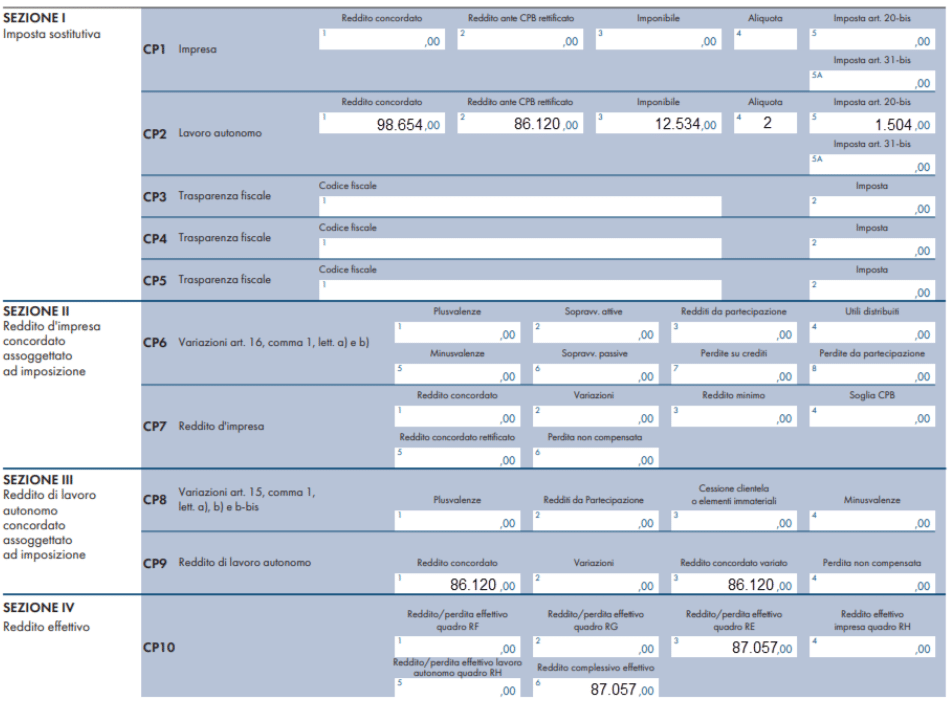Select the CP4 Trasparenza fiscale Imposta field
Viewport: 950px width, 703px height.
[x=872, y=249]
